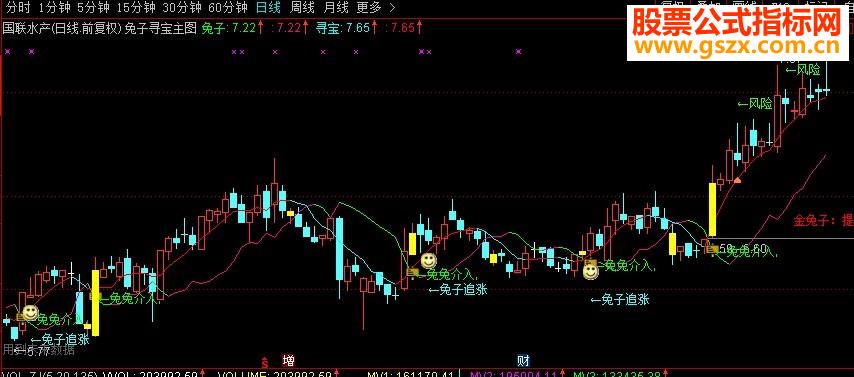Select the 5分钟 period tab
854x377 pixels.
94,8
